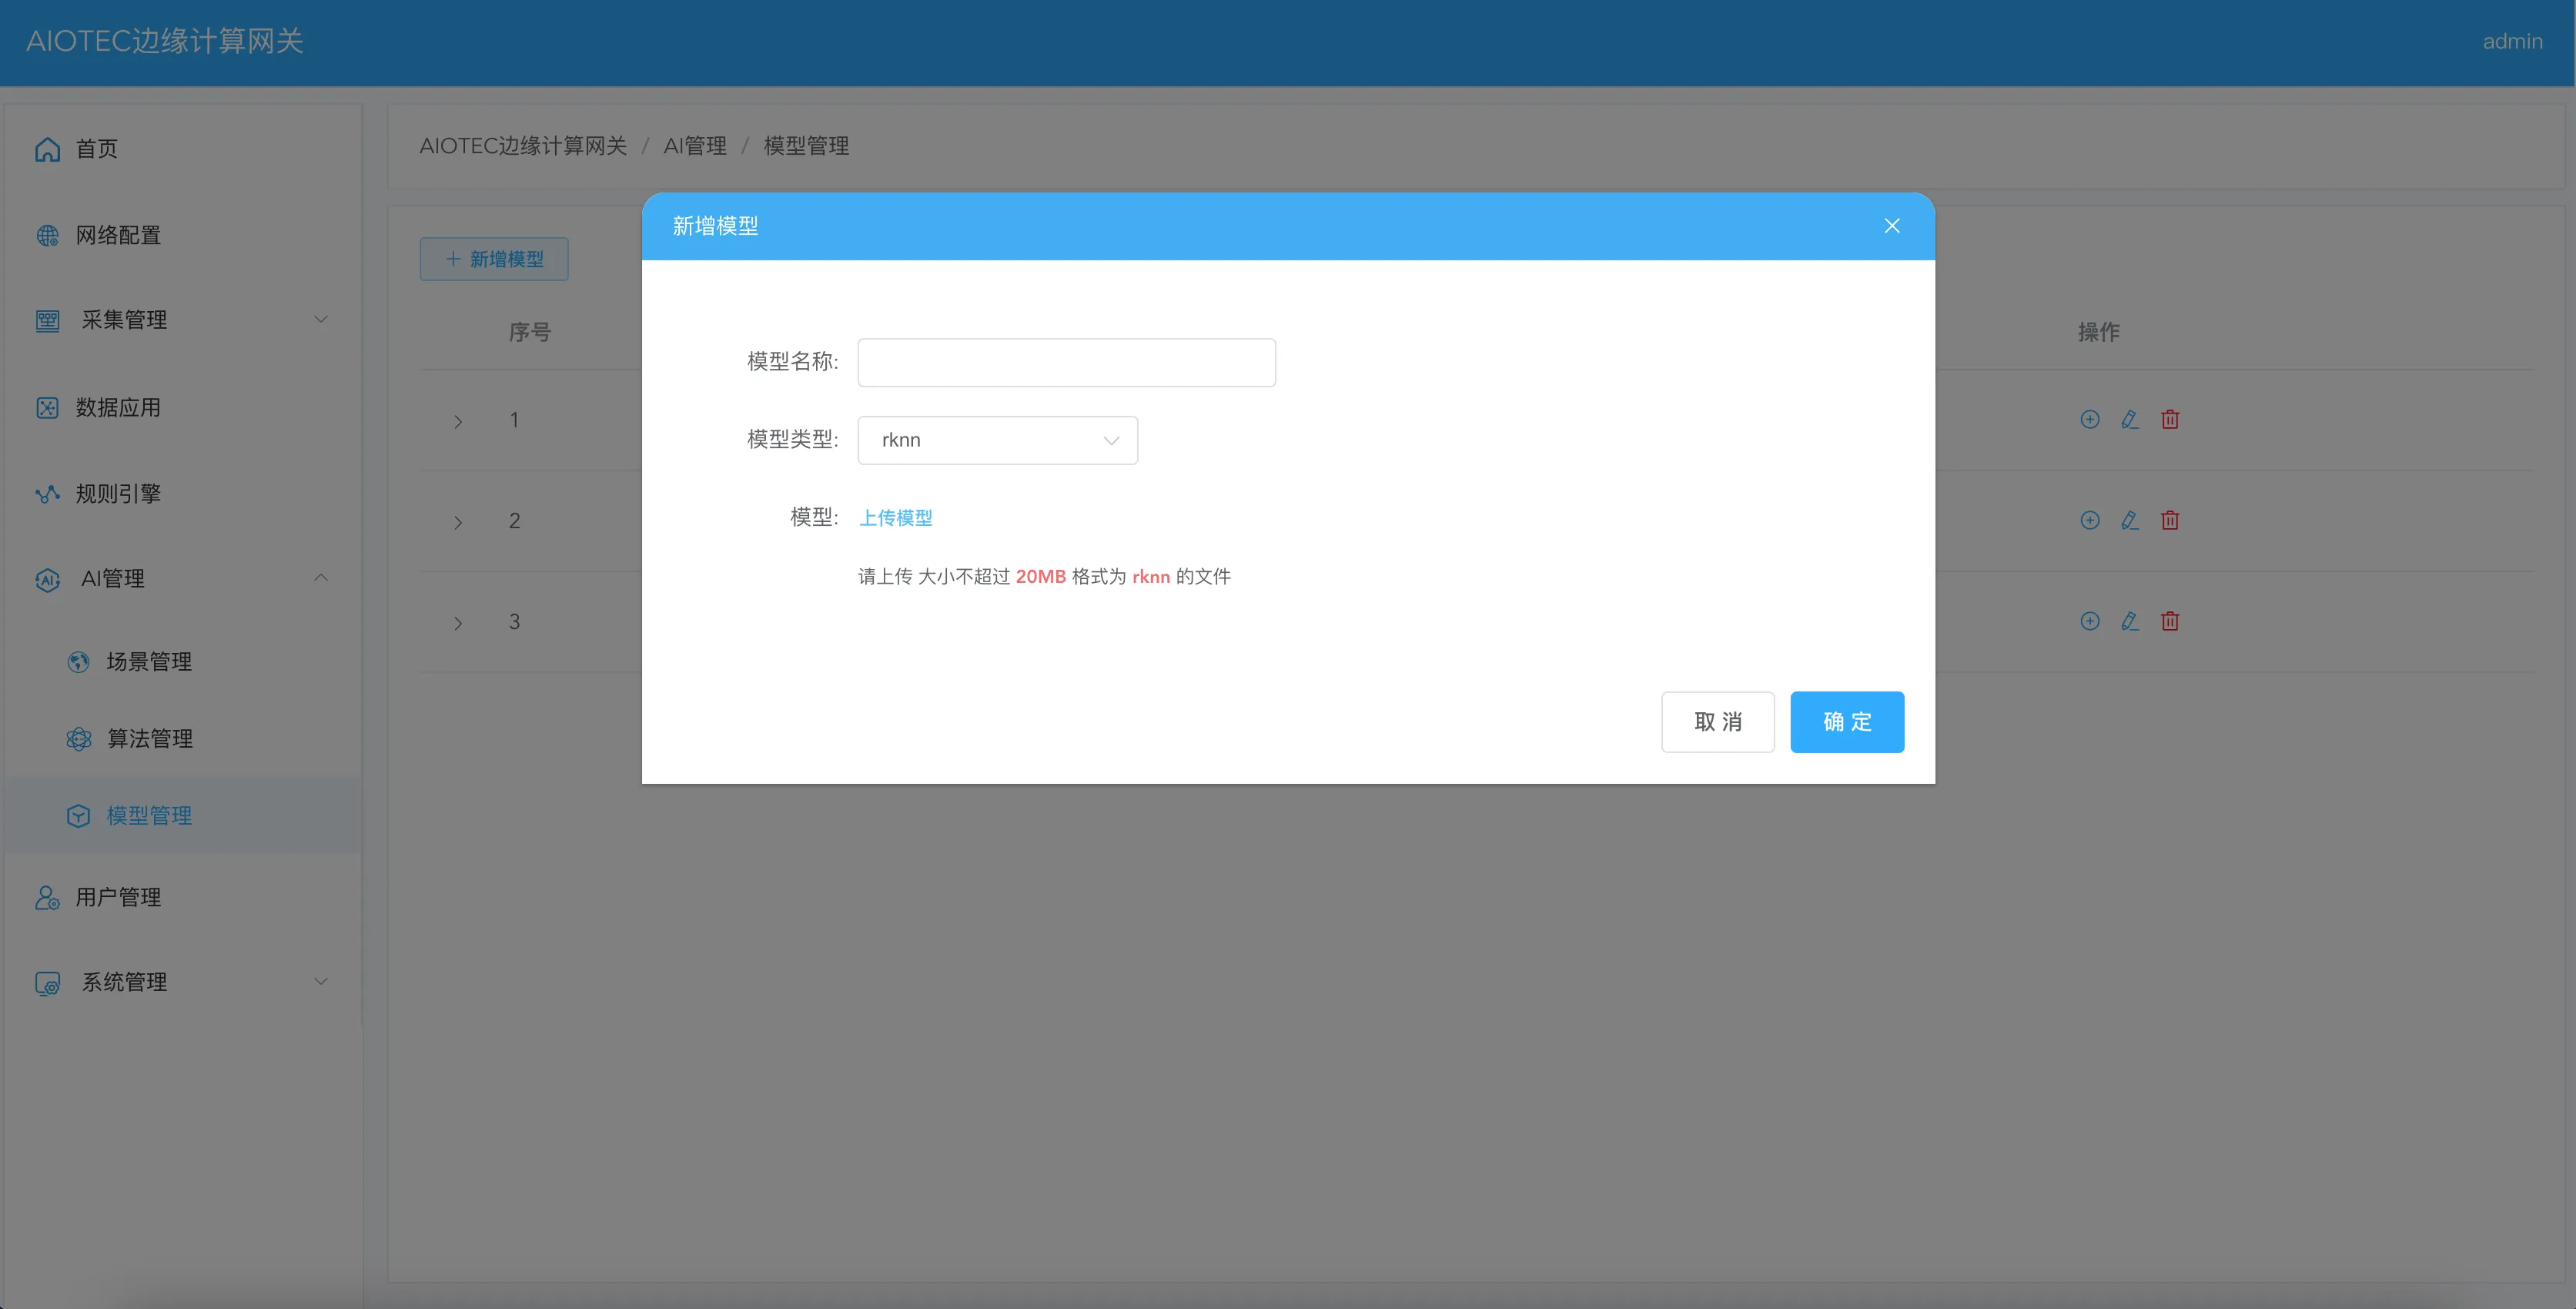Expand the 采集管理 submenu chevron
Image resolution: width=2576 pixels, height=1309 pixels.
coord(321,320)
